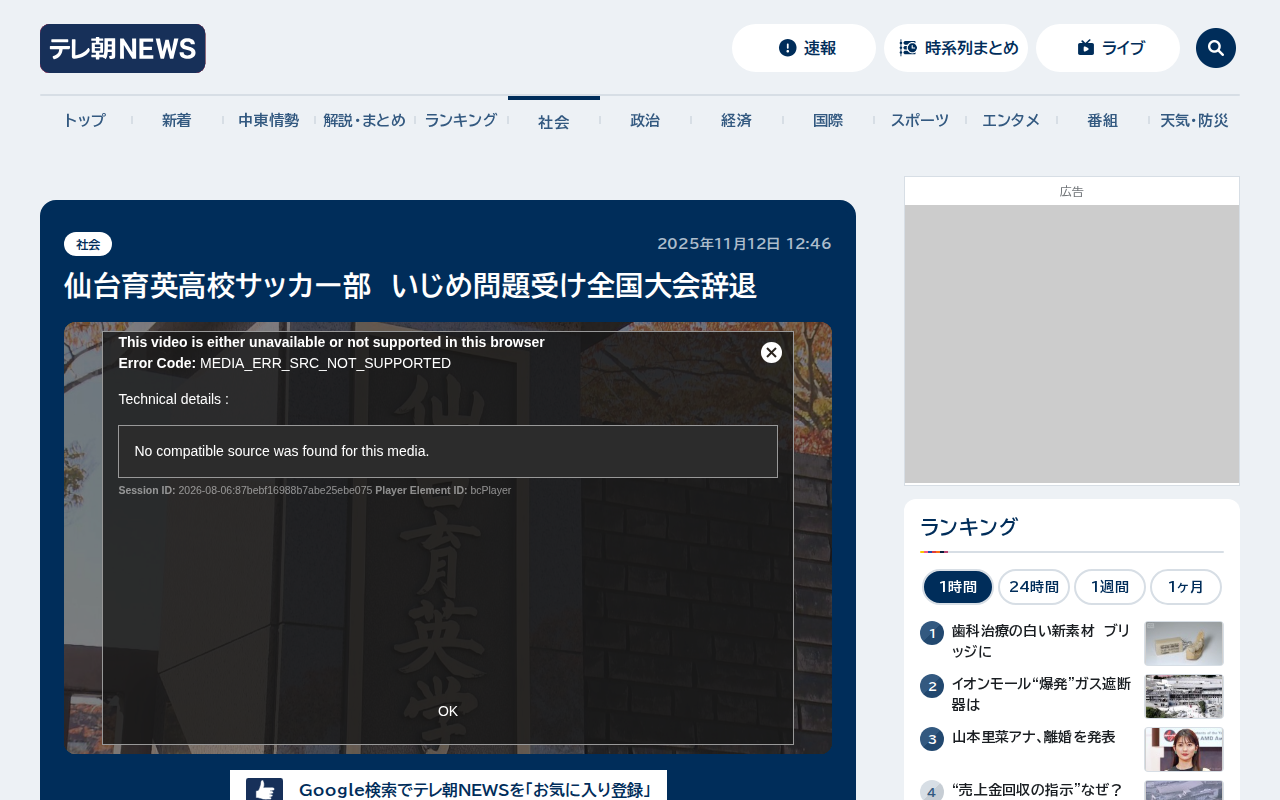Open ranking article イオンモール"爆発"ガス遮断器は
Image resolution: width=1280 pixels, height=800 pixels.
click(x=1041, y=694)
